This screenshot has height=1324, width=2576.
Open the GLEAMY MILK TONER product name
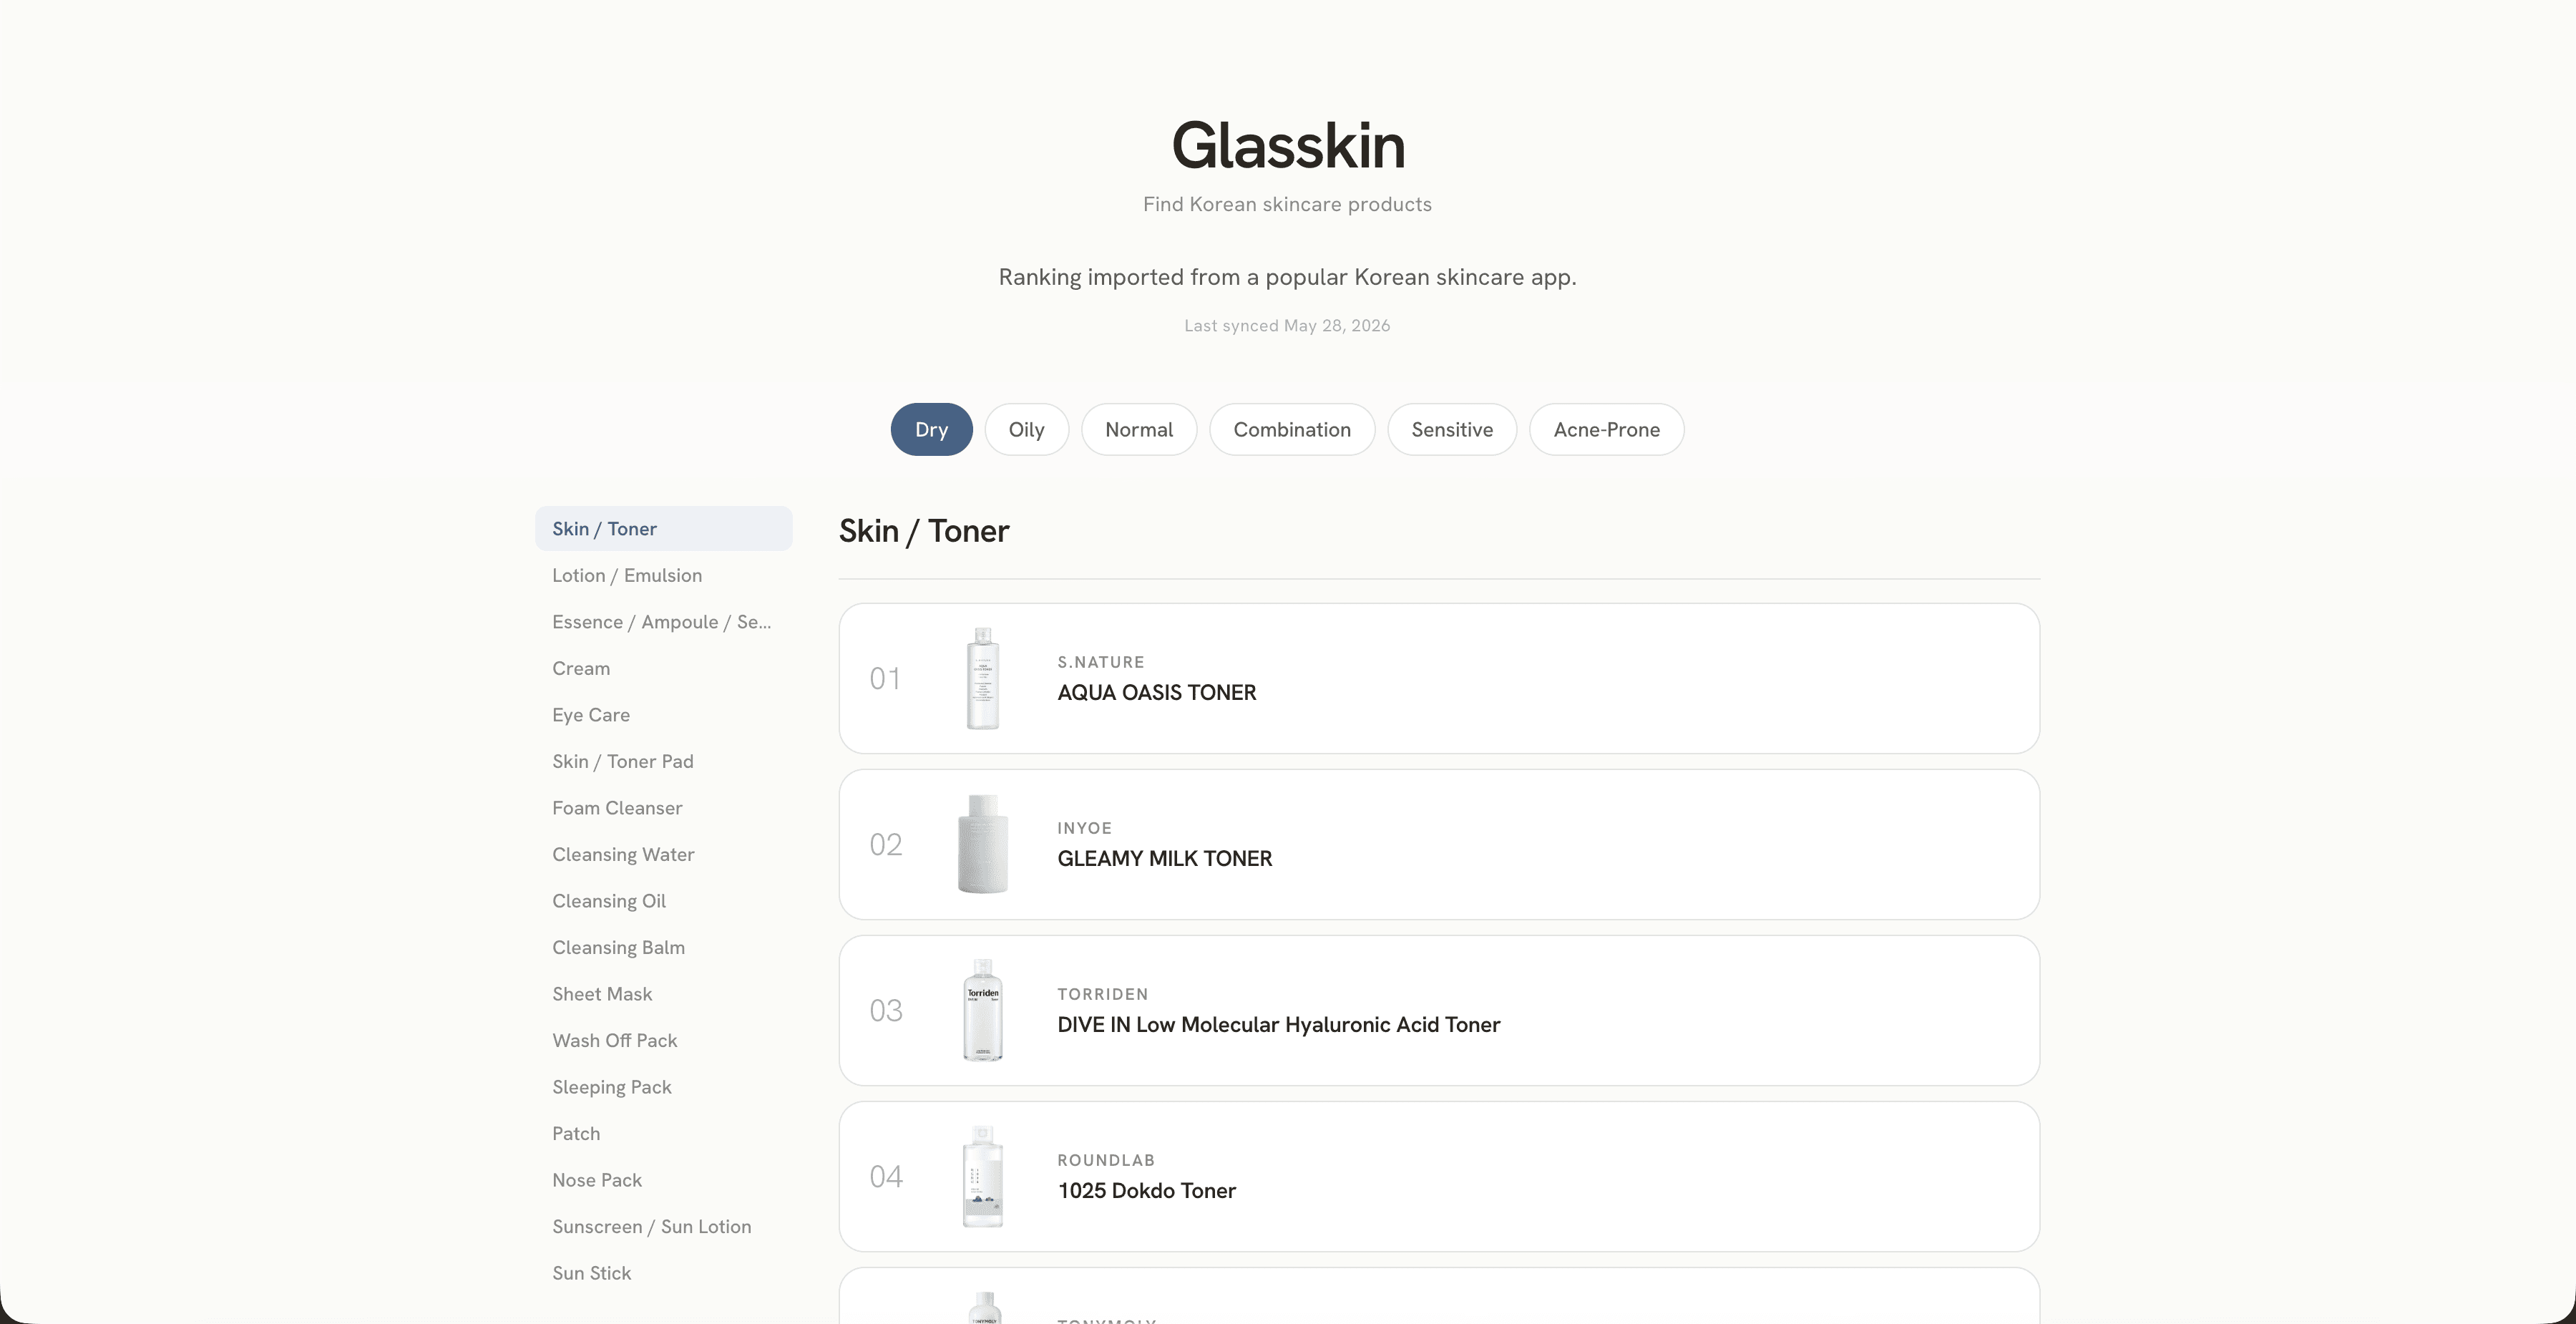point(1165,858)
